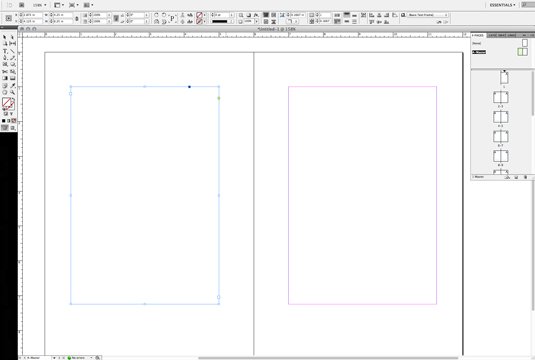This screenshot has width=535, height=360.
Task: Select the Hand tool
Action: coord(5,92)
